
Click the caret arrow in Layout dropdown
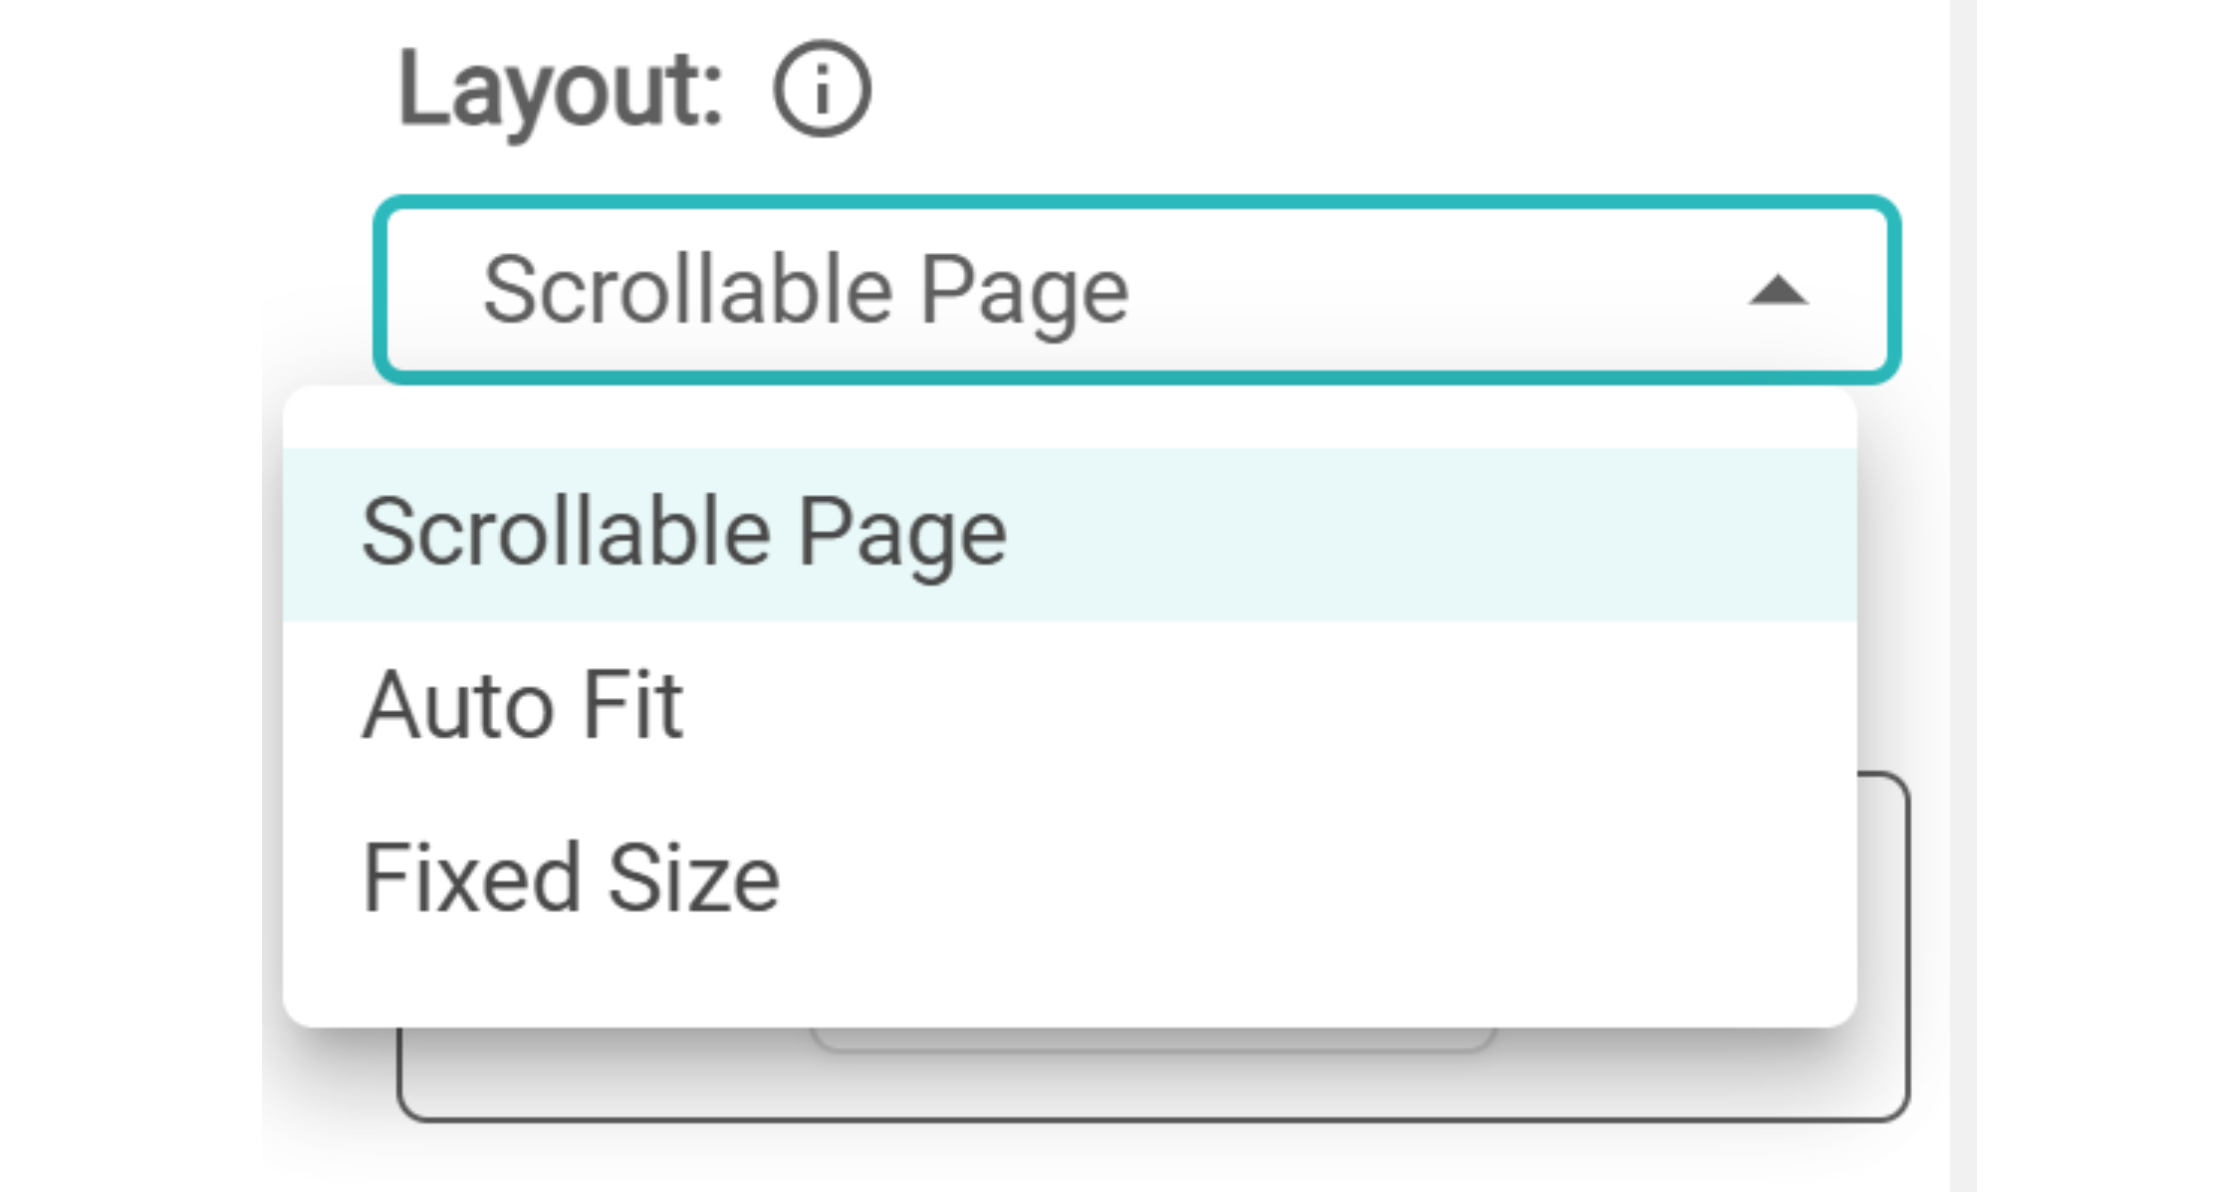click(1777, 291)
